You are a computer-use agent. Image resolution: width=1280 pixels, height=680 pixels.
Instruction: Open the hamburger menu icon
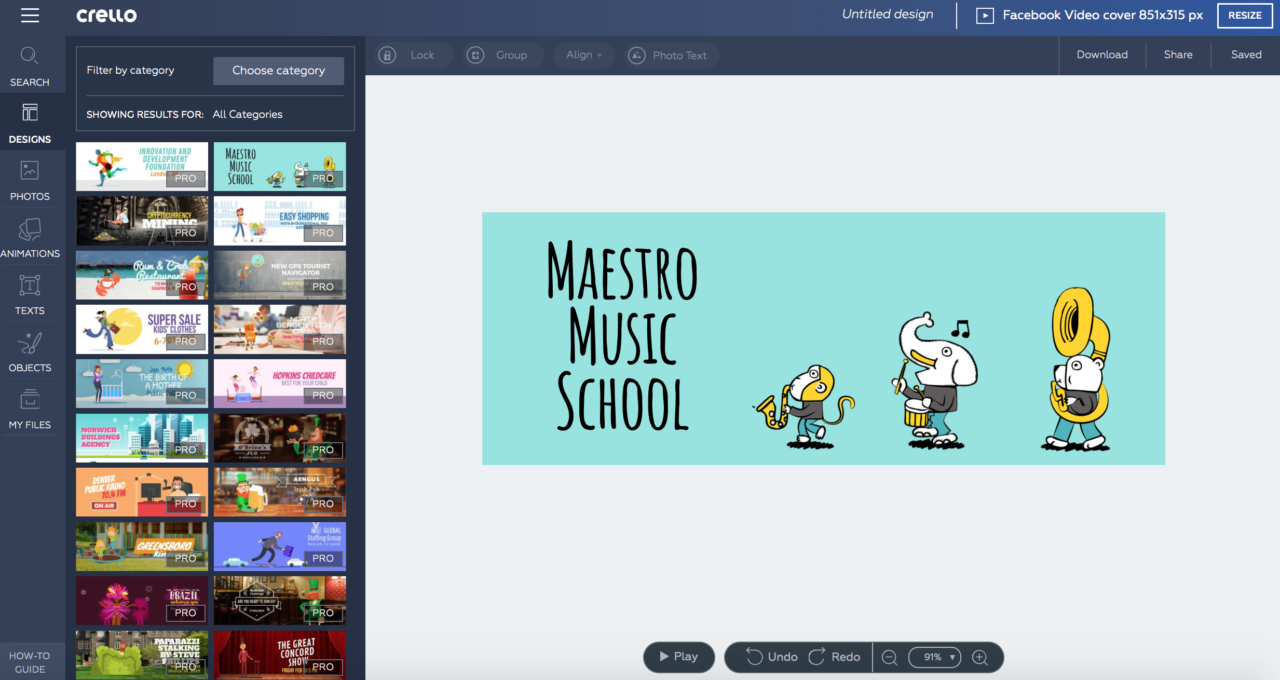click(30, 16)
